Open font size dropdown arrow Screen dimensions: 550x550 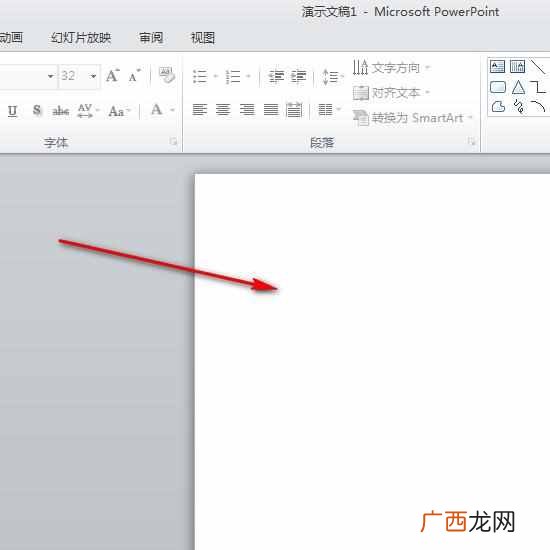coord(93,76)
